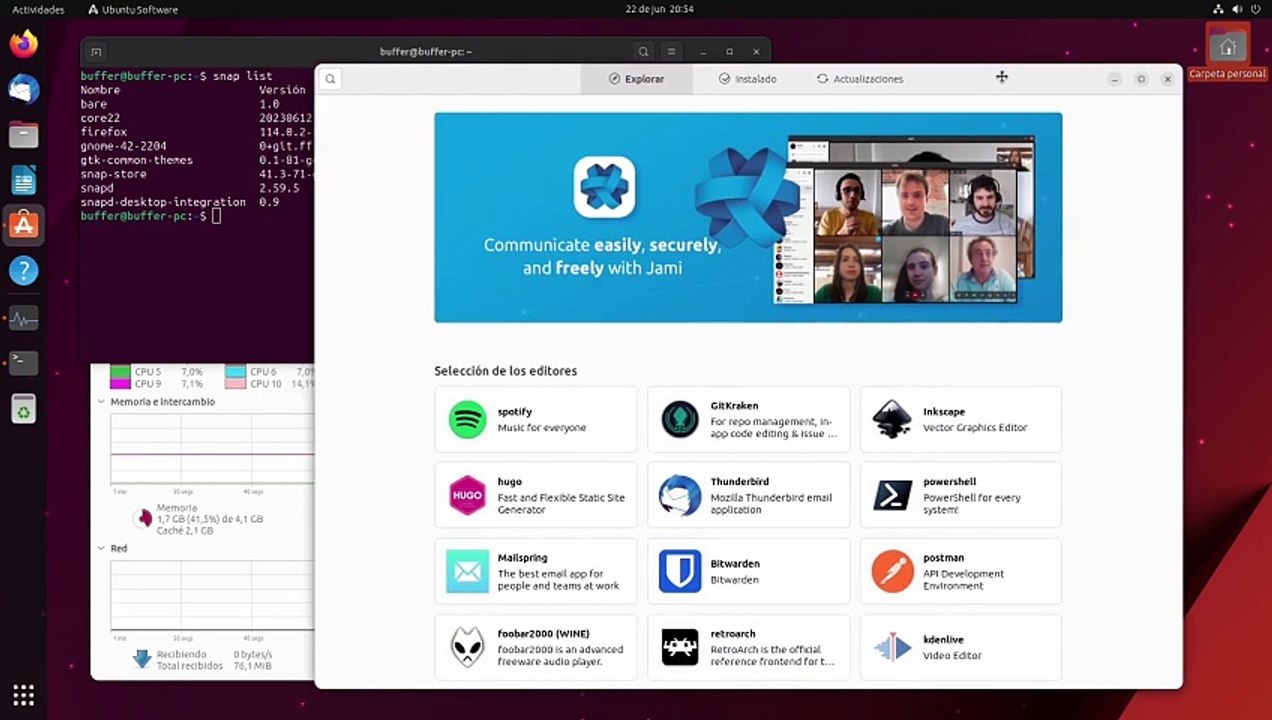Open the Inkscape app card
This screenshot has width=1272, height=720.
tap(960, 419)
